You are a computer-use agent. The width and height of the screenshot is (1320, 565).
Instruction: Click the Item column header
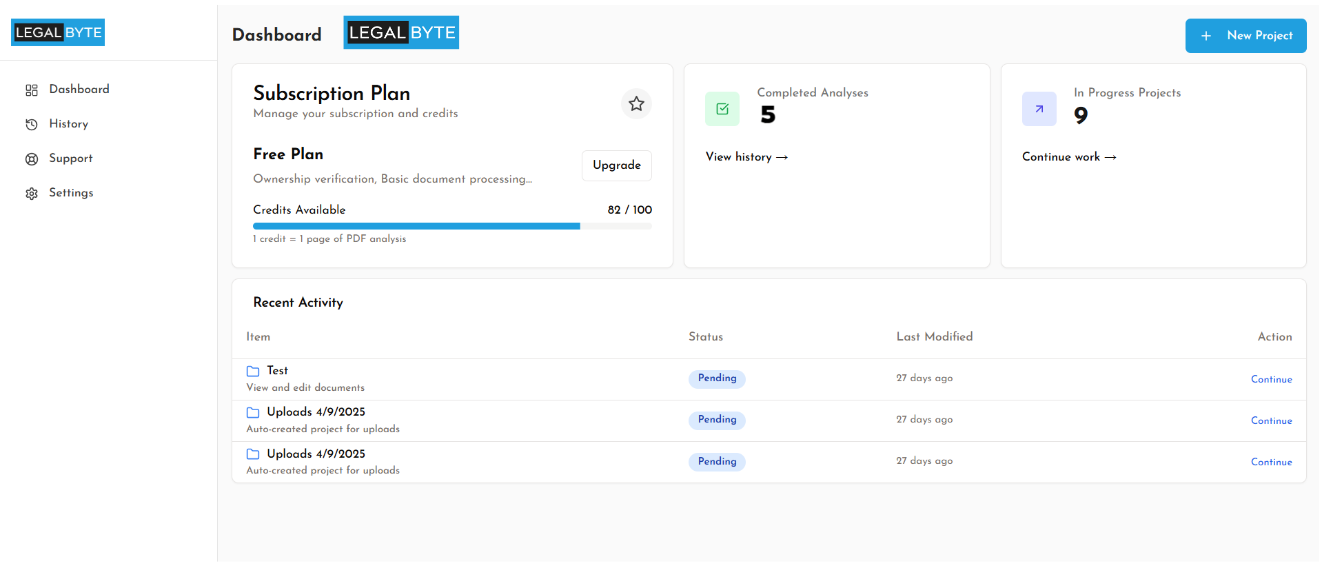click(x=258, y=337)
